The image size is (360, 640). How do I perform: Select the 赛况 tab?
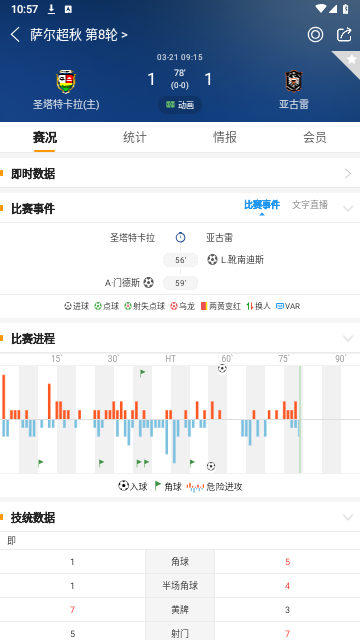click(44, 138)
